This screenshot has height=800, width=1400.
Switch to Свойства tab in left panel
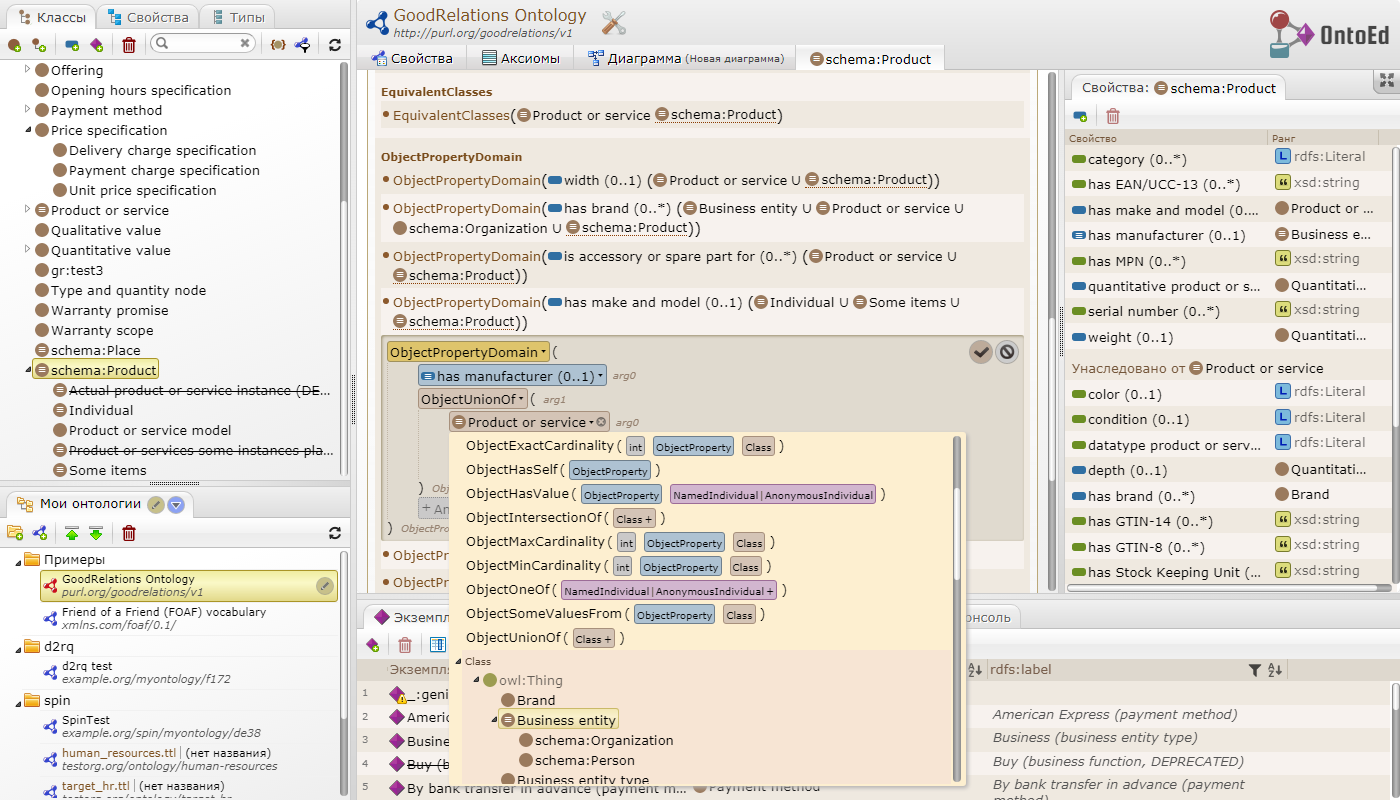tap(147, 17)
